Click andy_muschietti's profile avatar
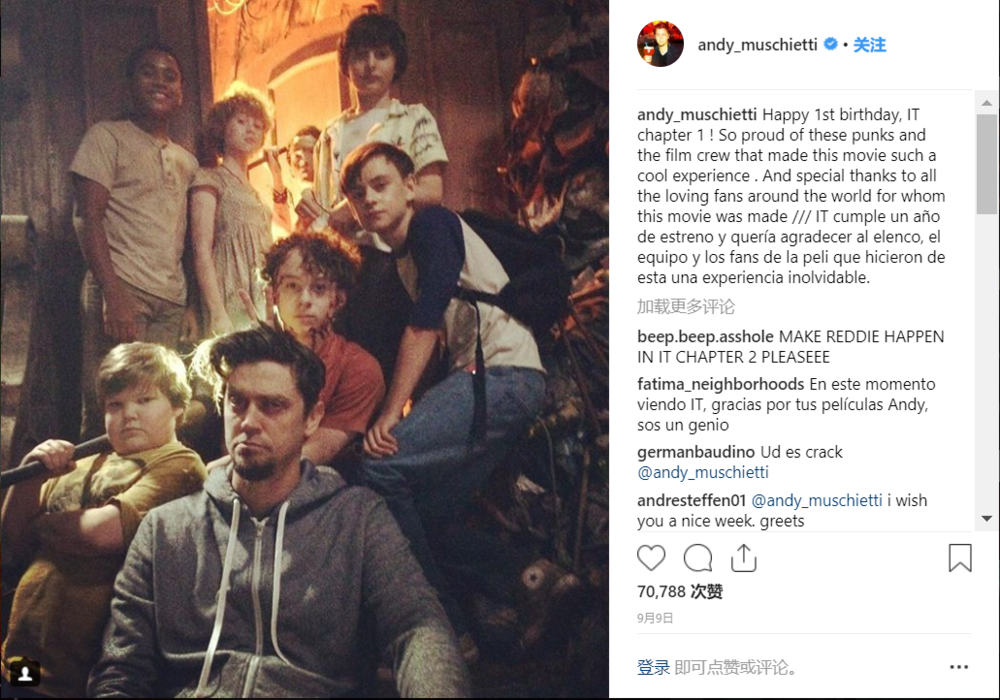Viewport: 1000px width, 700px height. [x=660, y=44]
